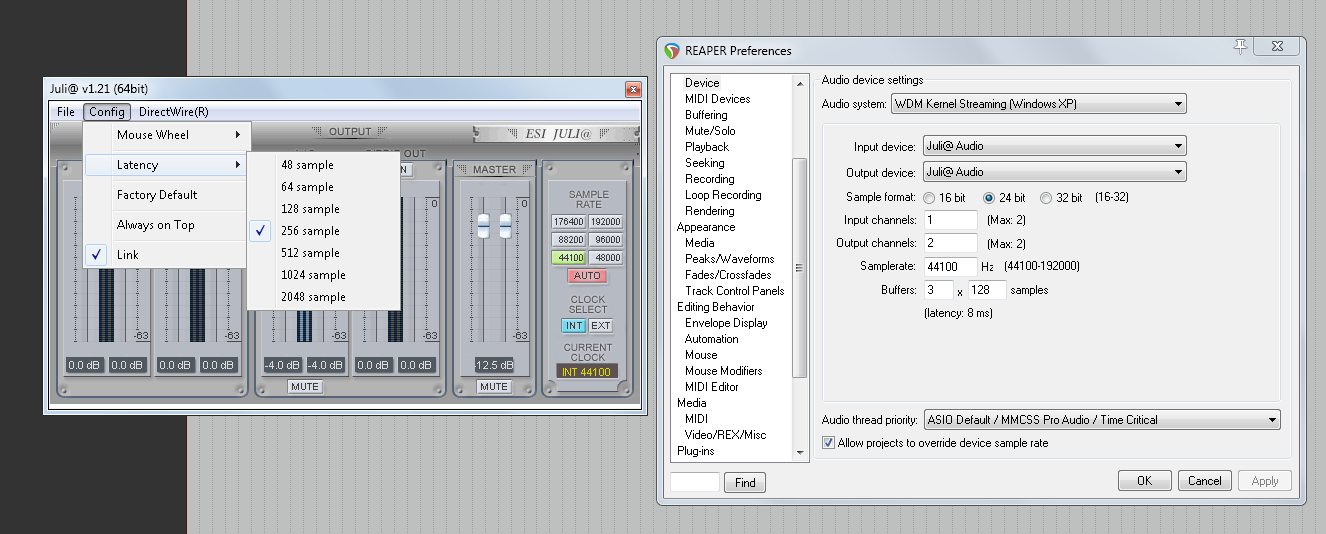Click the highlighted 44100 sample rate button
The height and width of the screenshot is (534, 1326).
point(568,258)
